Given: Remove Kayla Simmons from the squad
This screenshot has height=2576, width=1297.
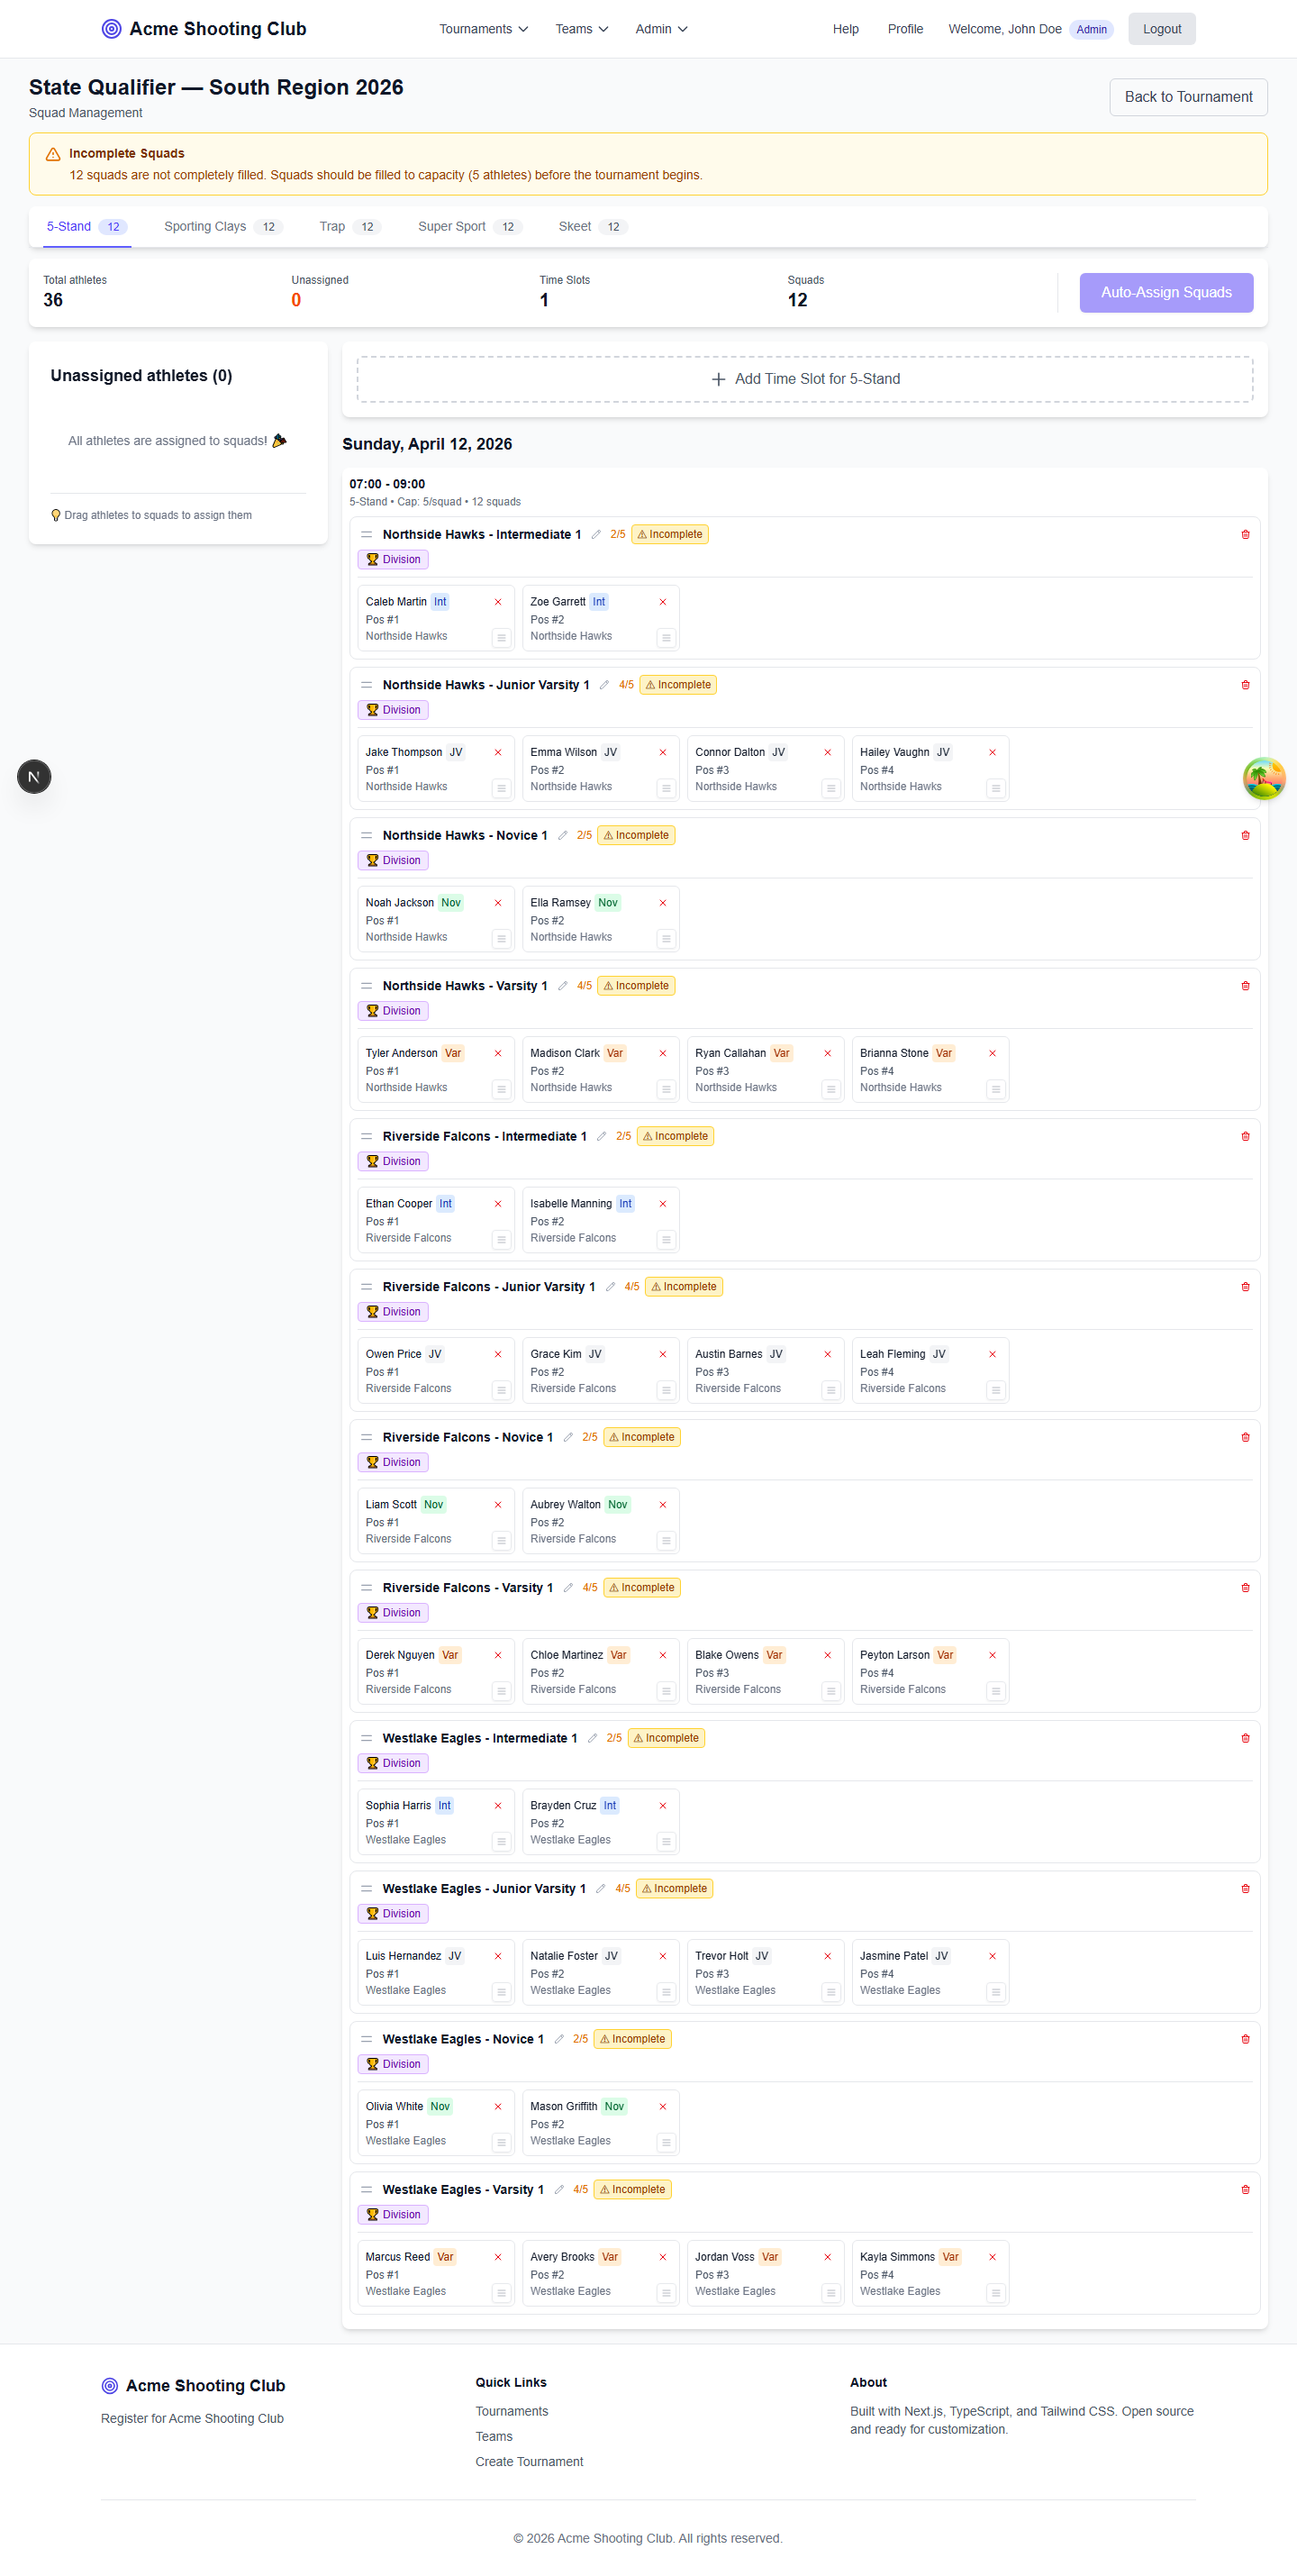Looking at the screenshot, I should (x=992, y=2256).
